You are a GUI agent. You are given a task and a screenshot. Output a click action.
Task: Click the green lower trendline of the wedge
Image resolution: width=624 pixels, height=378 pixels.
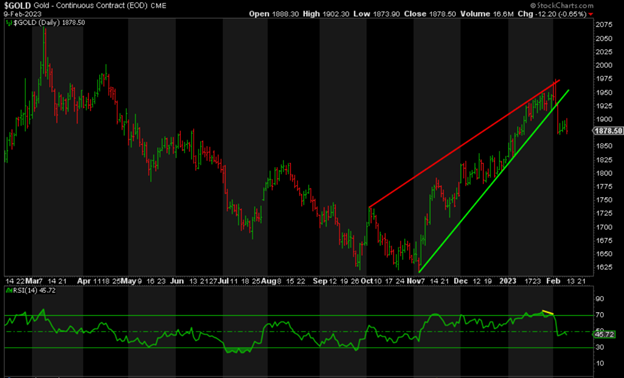pos(493,181)
